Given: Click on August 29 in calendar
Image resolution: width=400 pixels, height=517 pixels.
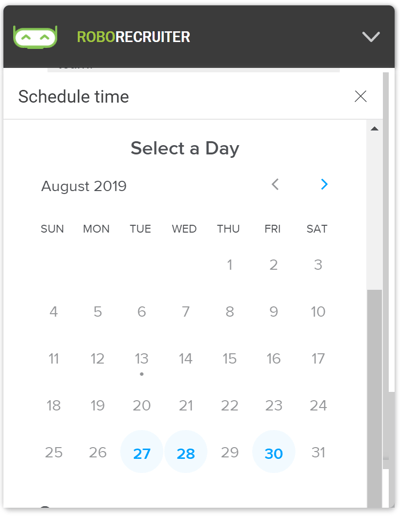Looking at the screenshot, I should click(230, 452).
